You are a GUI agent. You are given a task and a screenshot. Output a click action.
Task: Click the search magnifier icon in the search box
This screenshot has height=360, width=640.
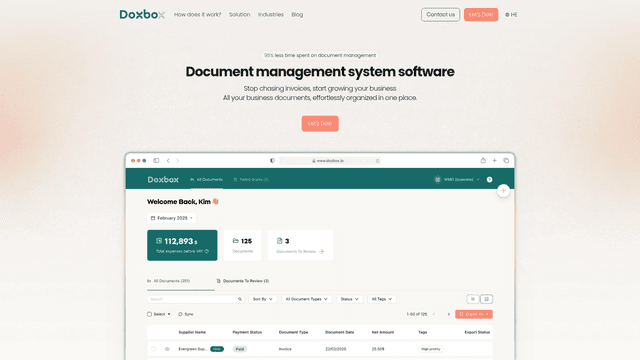tap(240, 299)
